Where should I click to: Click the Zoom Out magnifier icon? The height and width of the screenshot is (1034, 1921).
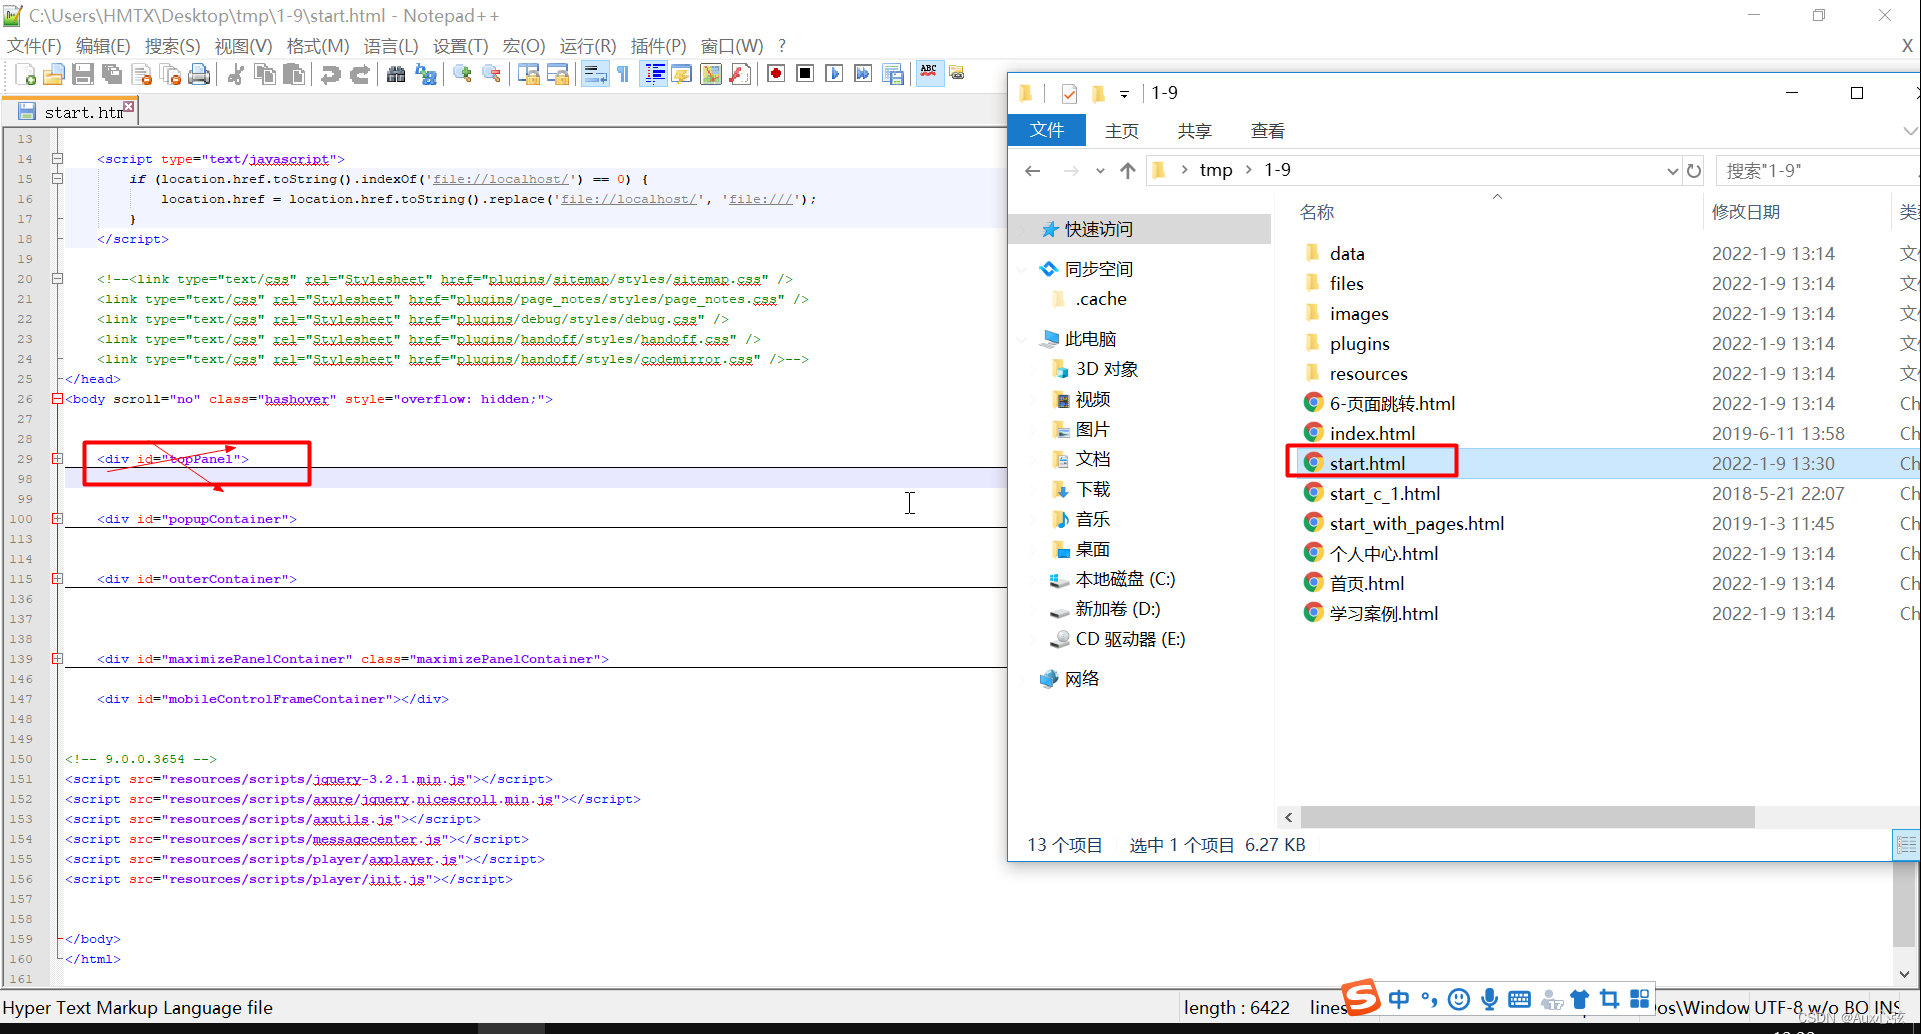tap(491, 74)
